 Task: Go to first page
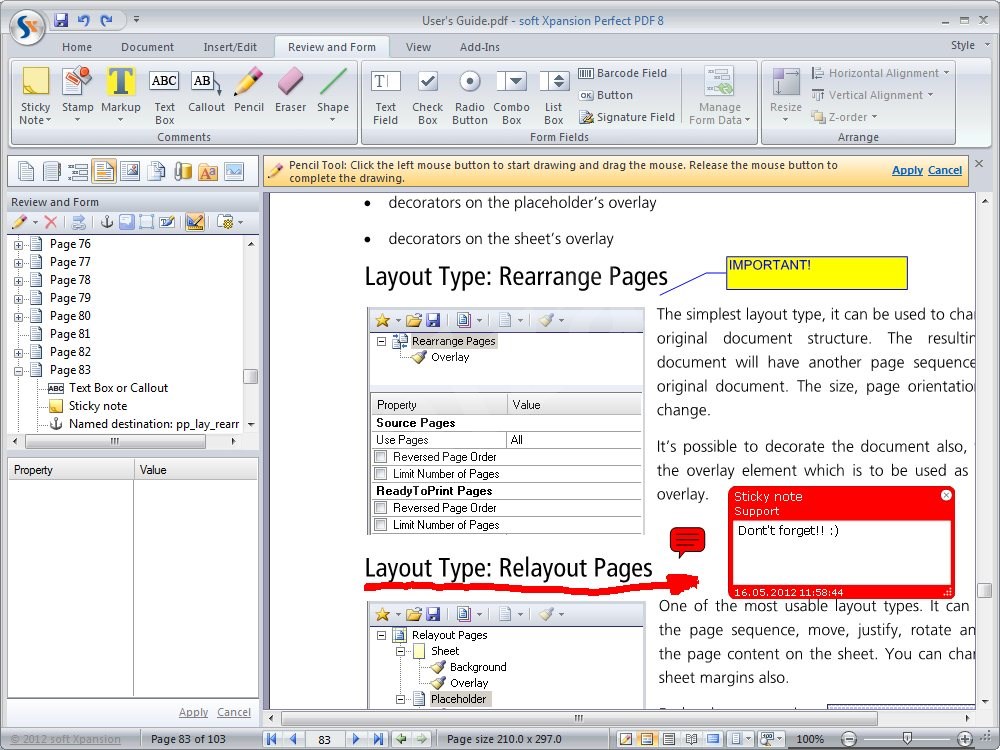tap(272, 739)
